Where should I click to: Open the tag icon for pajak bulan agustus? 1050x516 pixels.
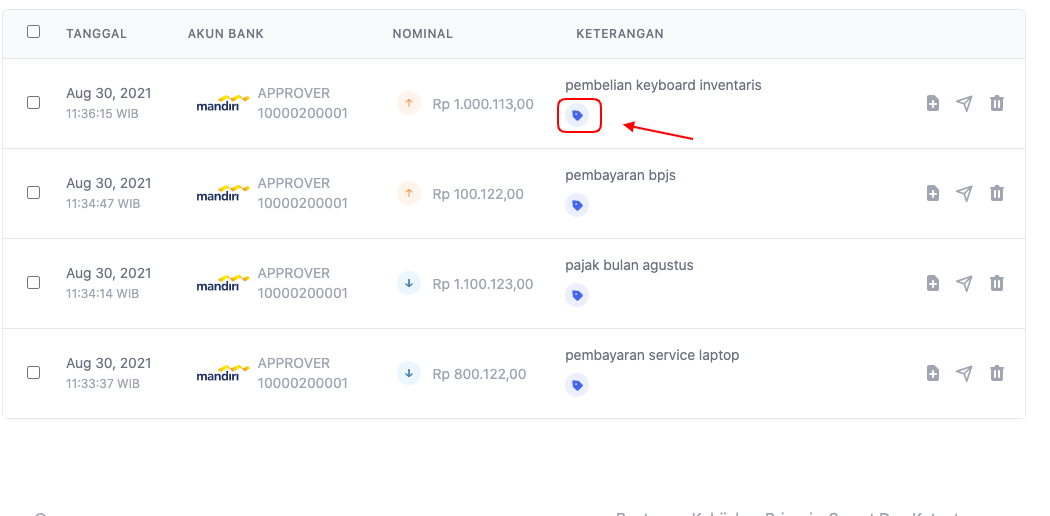(x=577, y=296)
